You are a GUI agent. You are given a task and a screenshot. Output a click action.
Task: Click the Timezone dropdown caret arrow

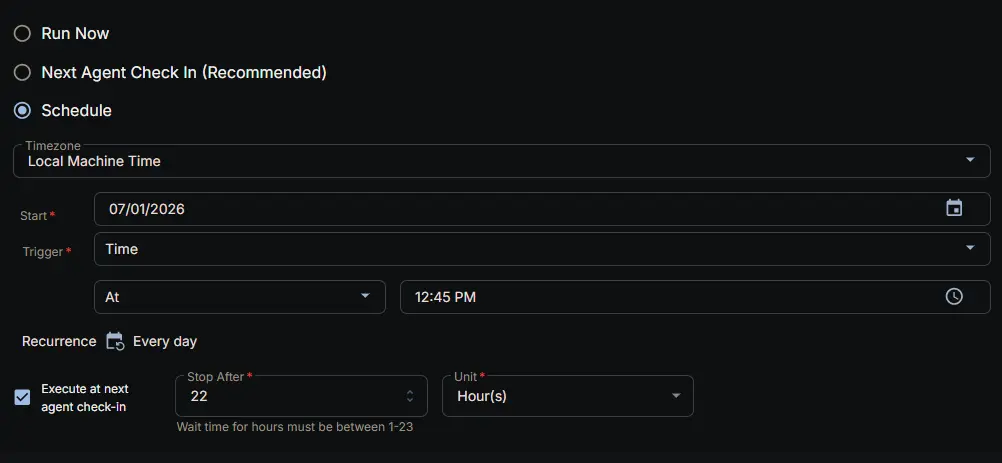pyautogui.click(x=970, y=160)
